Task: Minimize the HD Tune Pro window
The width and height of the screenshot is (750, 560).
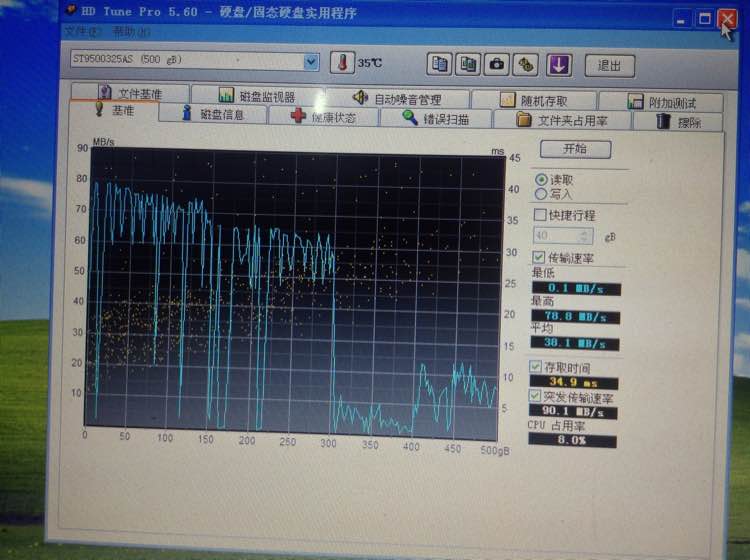Action: 681,20
